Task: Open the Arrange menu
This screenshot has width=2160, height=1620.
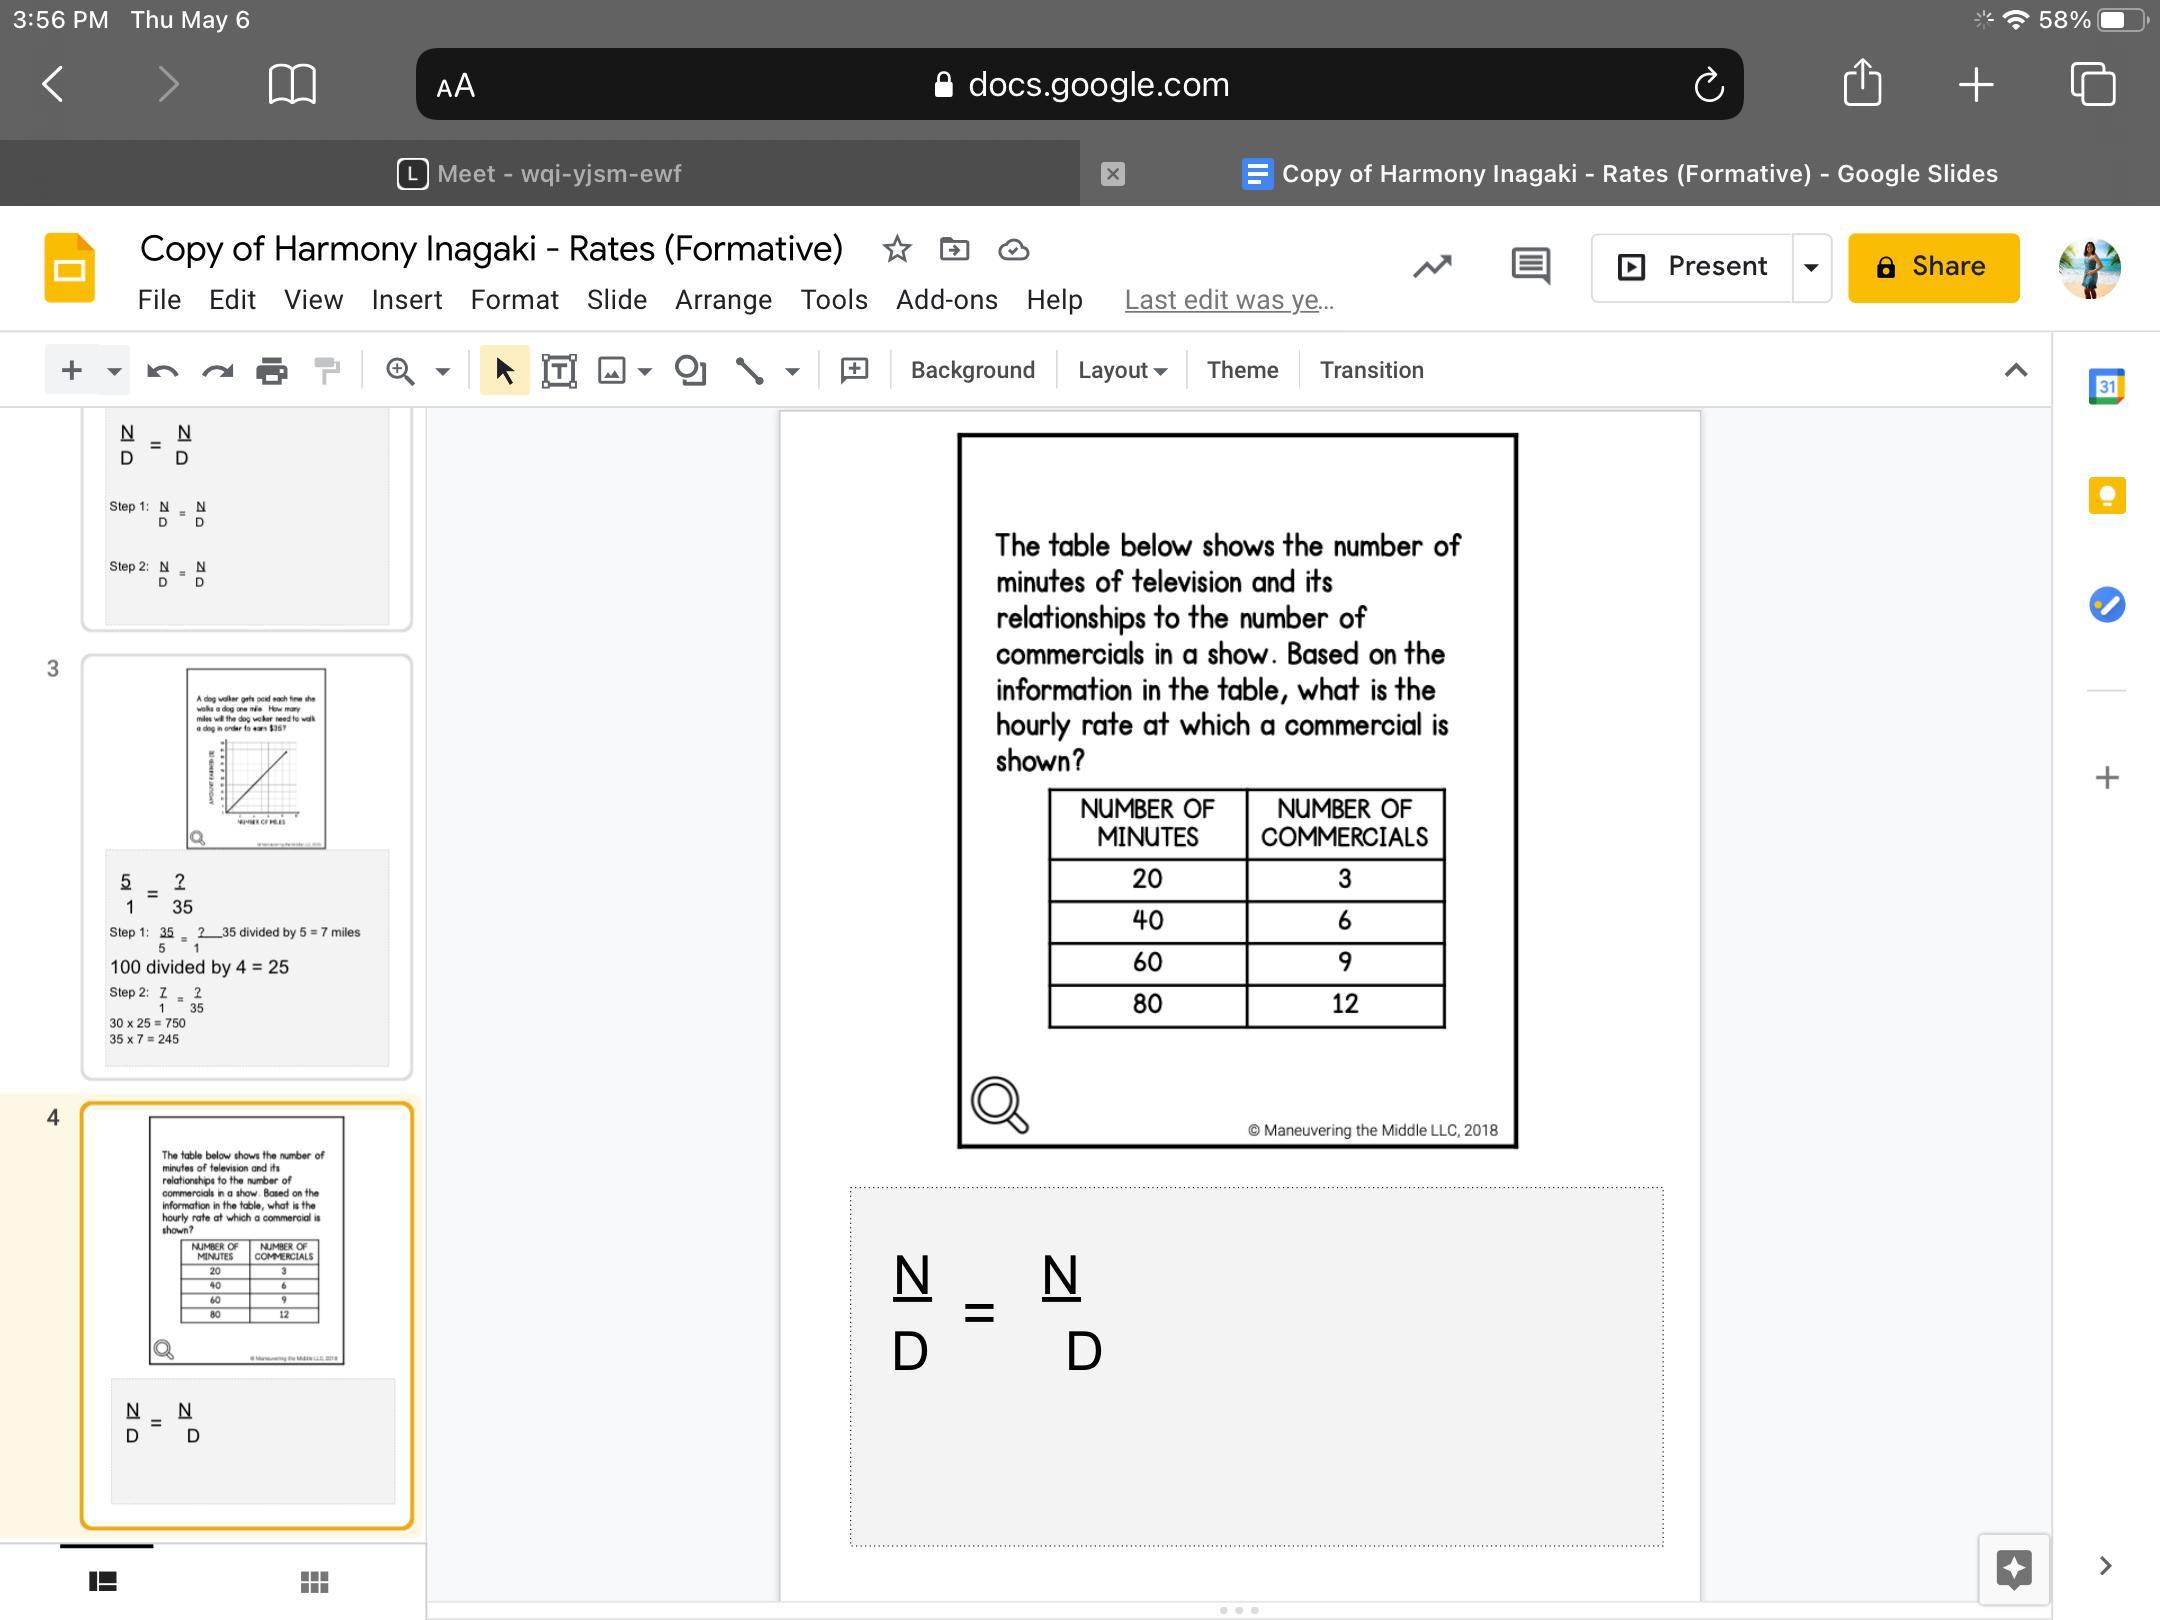Action: click(x=723, y=300)
